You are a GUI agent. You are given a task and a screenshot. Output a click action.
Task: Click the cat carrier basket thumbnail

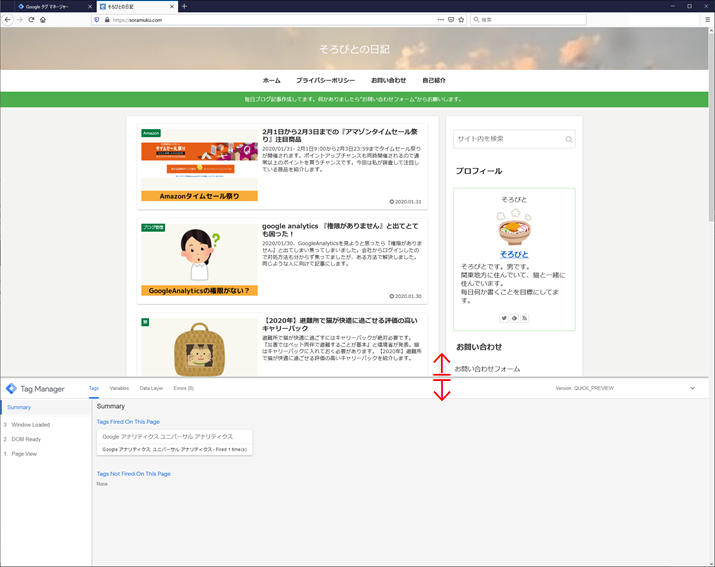[199, 348]
